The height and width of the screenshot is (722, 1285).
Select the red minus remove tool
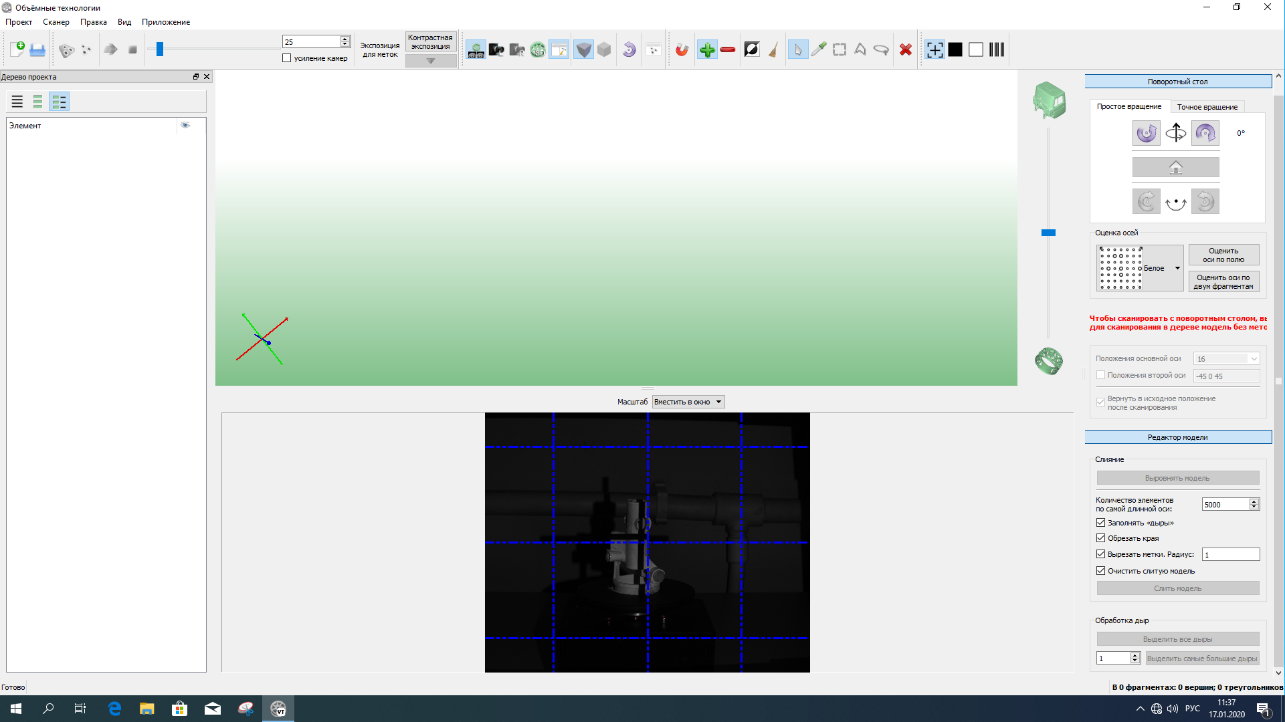727,49
